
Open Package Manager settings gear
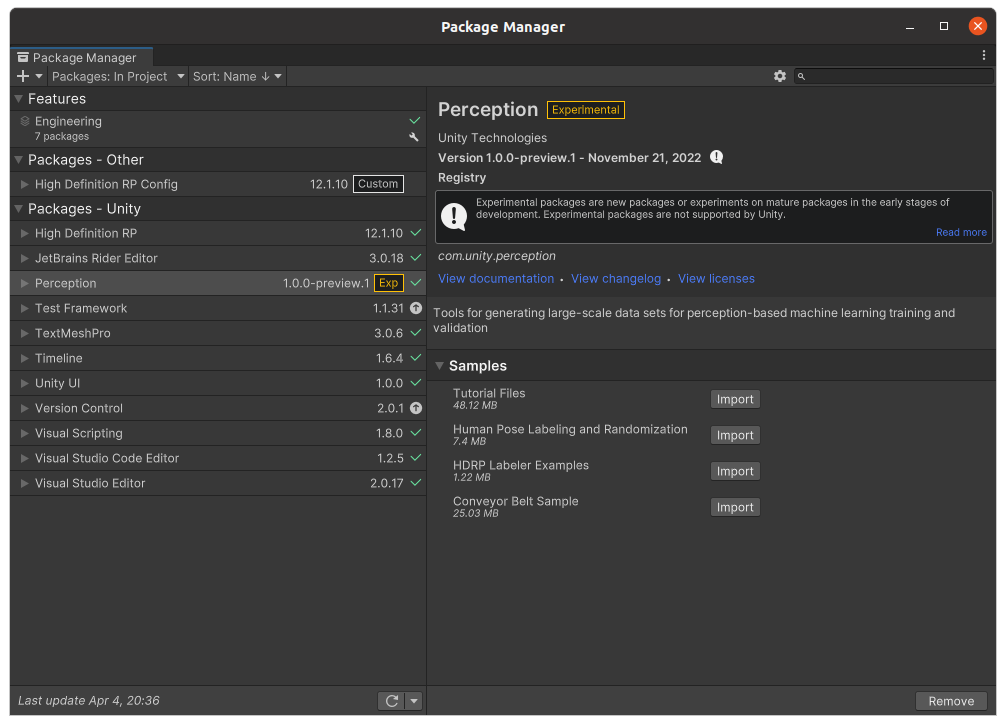pyautogui.click(x=780, y=76)
